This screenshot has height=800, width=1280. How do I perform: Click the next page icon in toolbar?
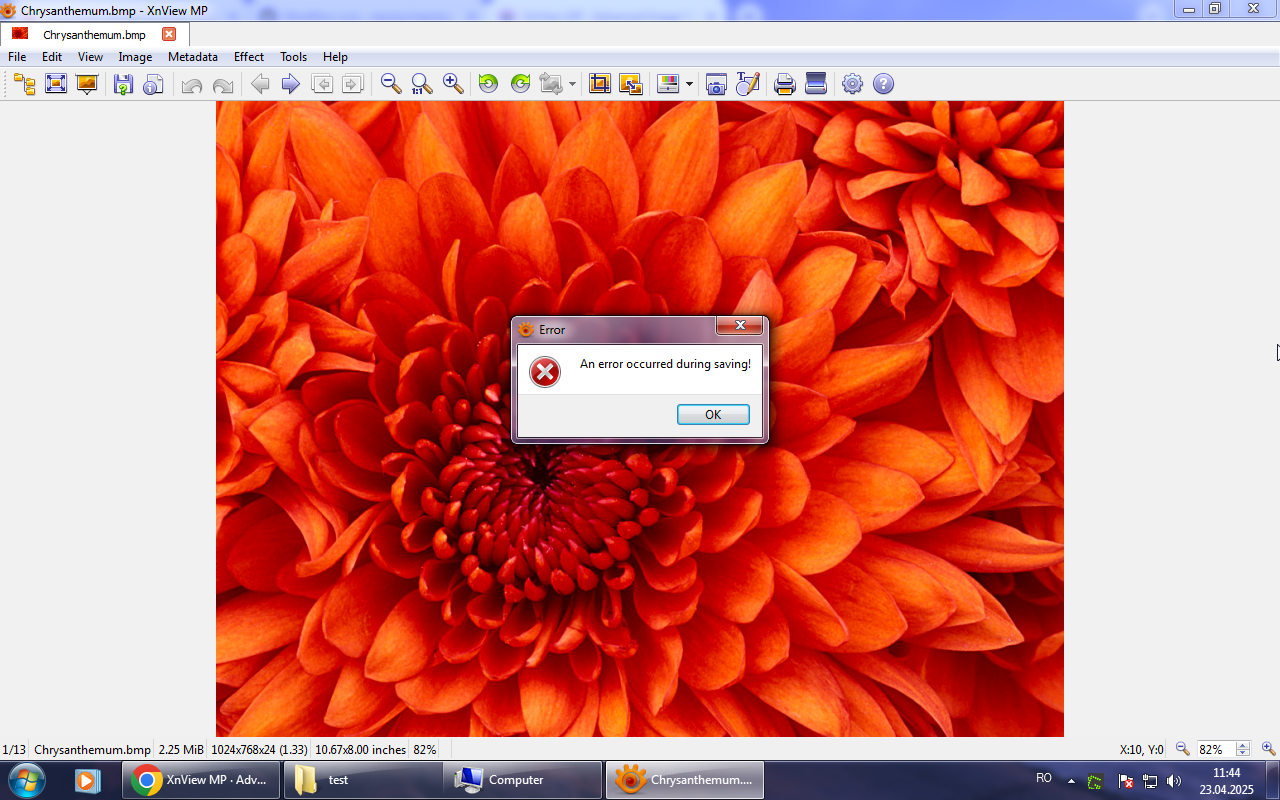pyautogui.click(x=352, y=84)
